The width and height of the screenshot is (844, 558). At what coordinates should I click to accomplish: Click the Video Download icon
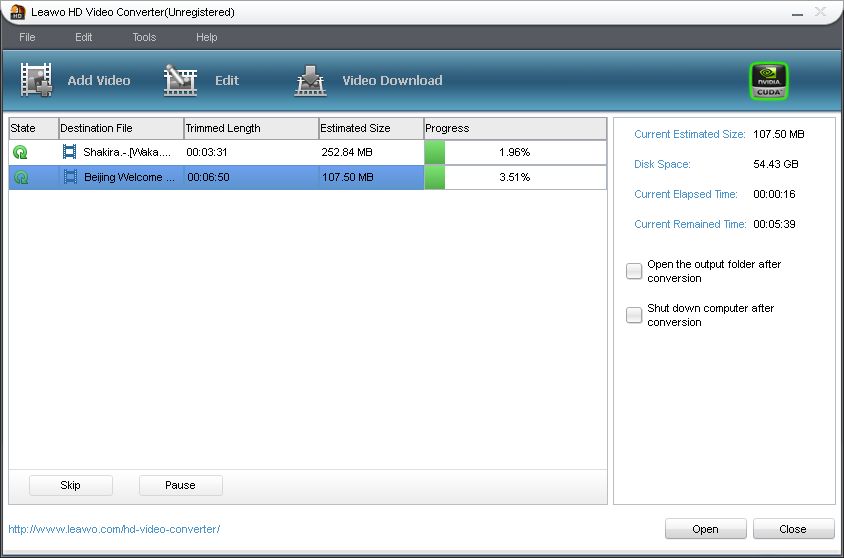pos(311,81)
